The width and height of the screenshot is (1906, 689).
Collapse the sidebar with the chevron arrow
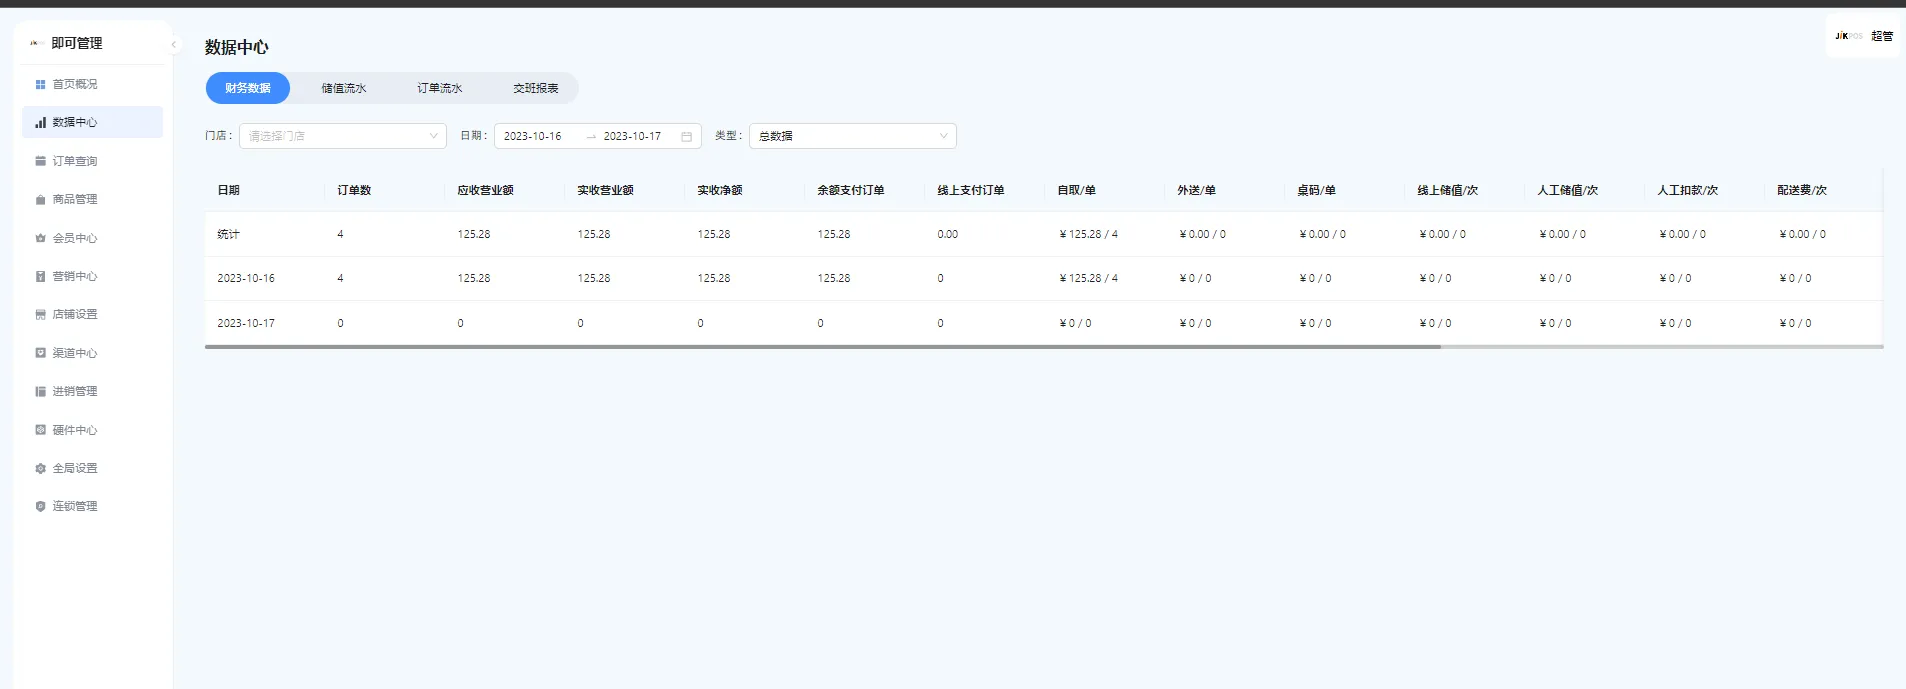173,44
